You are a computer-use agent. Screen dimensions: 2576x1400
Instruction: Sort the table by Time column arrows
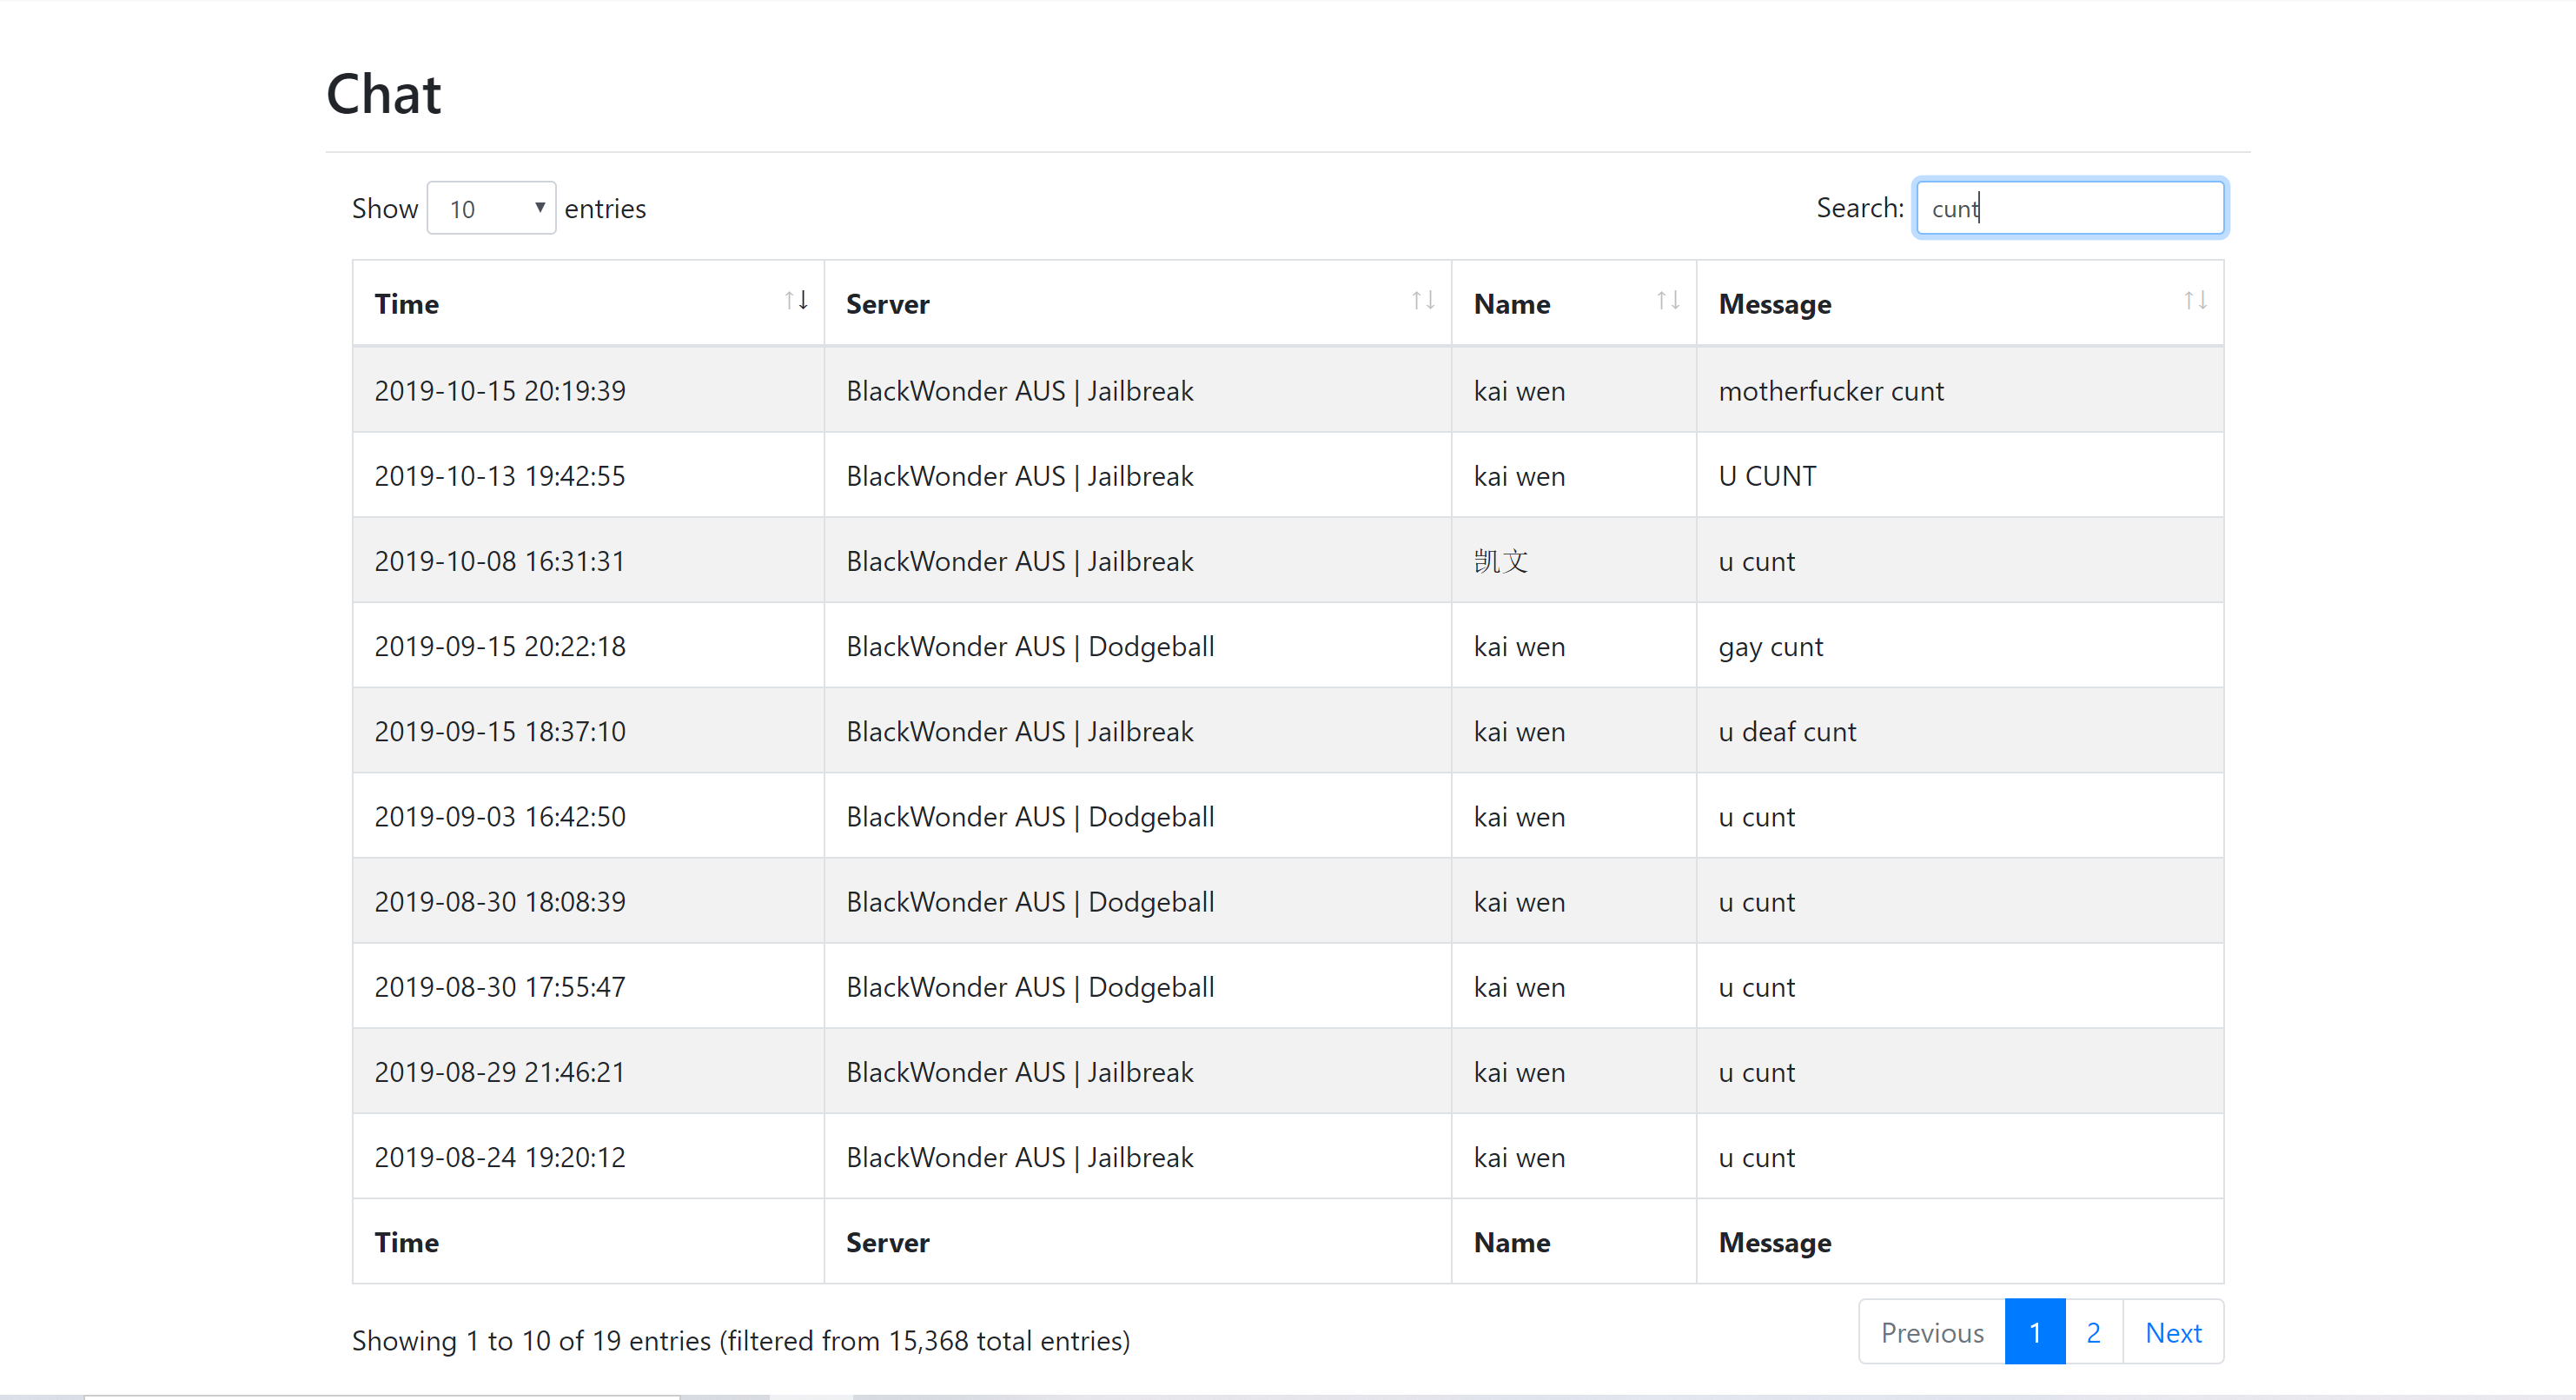(796, 301)
